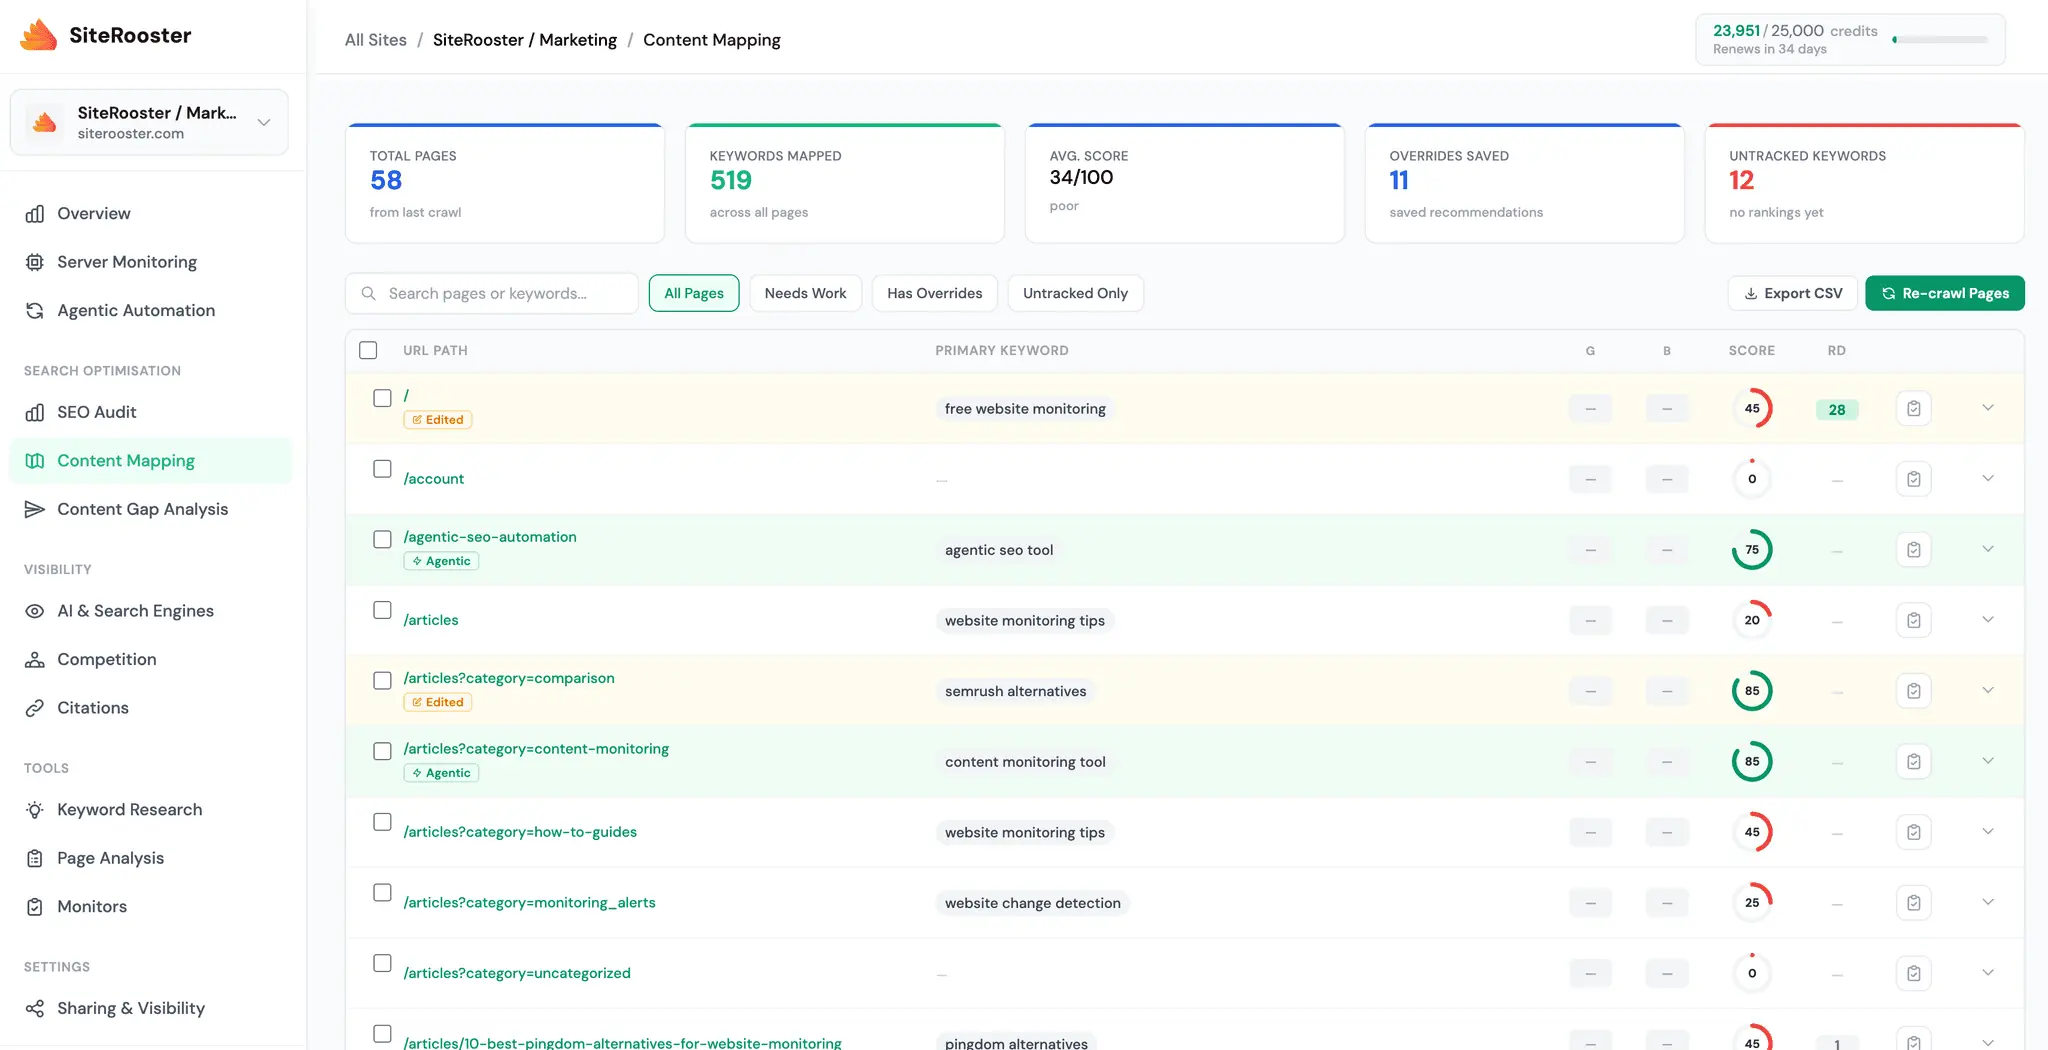The height and width of the screenshot is (1050, 2048).
Task: Click the Sharing & Visibility share icon
Action: click(35, 1008)
